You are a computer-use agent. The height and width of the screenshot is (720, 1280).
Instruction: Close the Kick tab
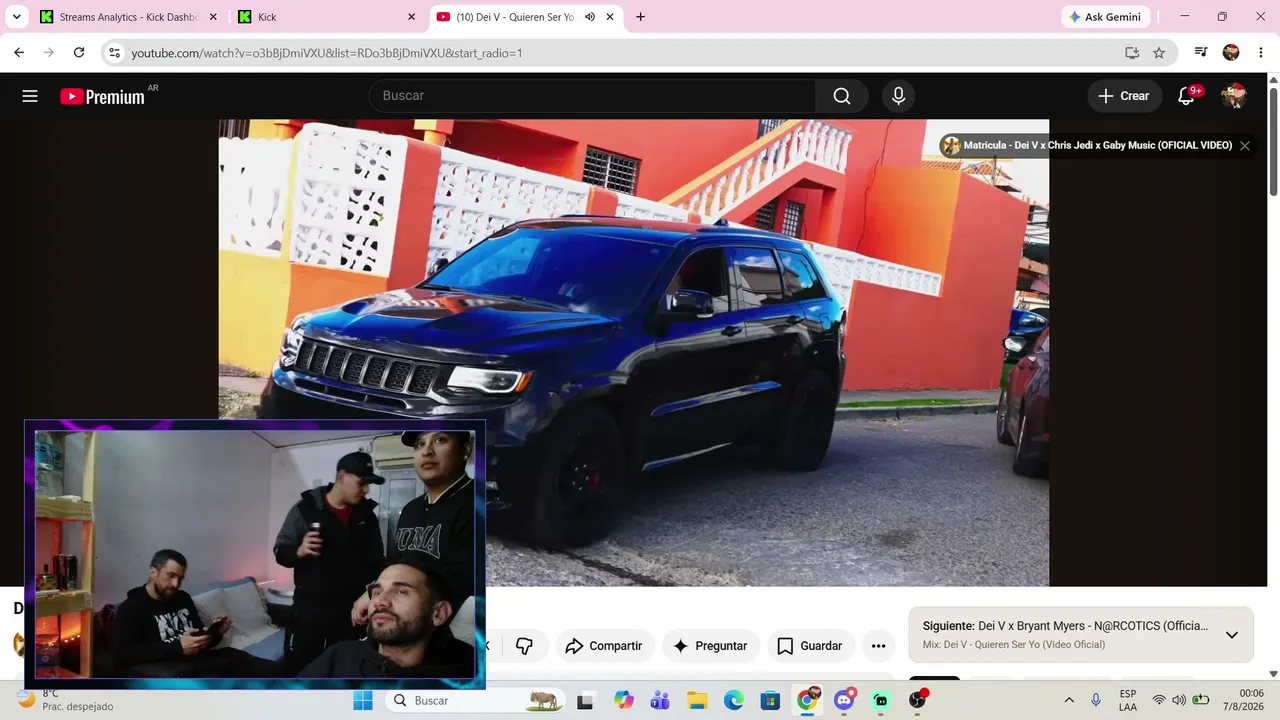click(411, 17)
